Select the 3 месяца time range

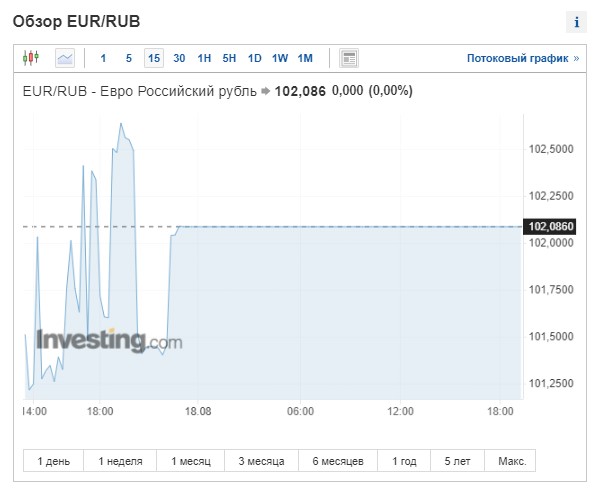(x=261, y=461)
